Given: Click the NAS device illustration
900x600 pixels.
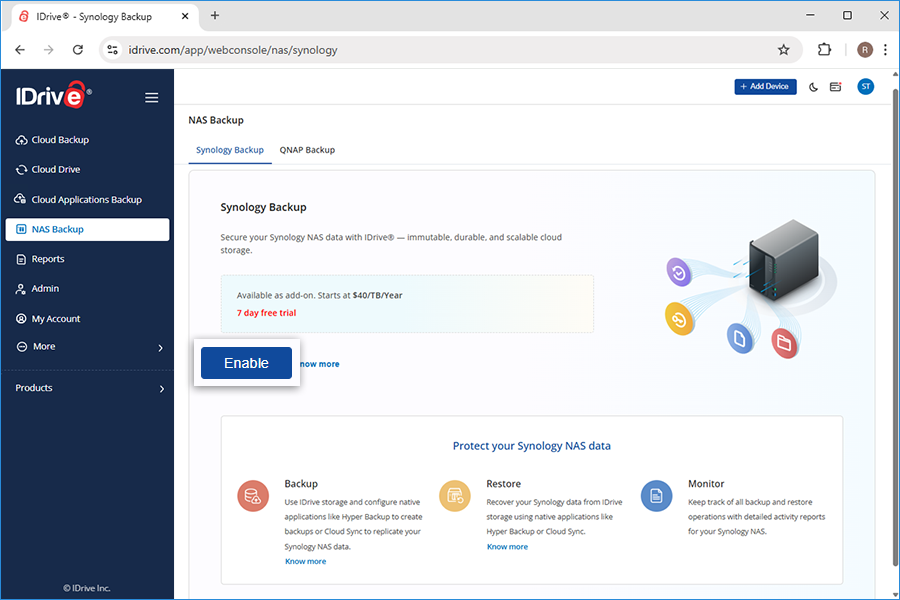Looking at the screenshot, I should 783,261.
